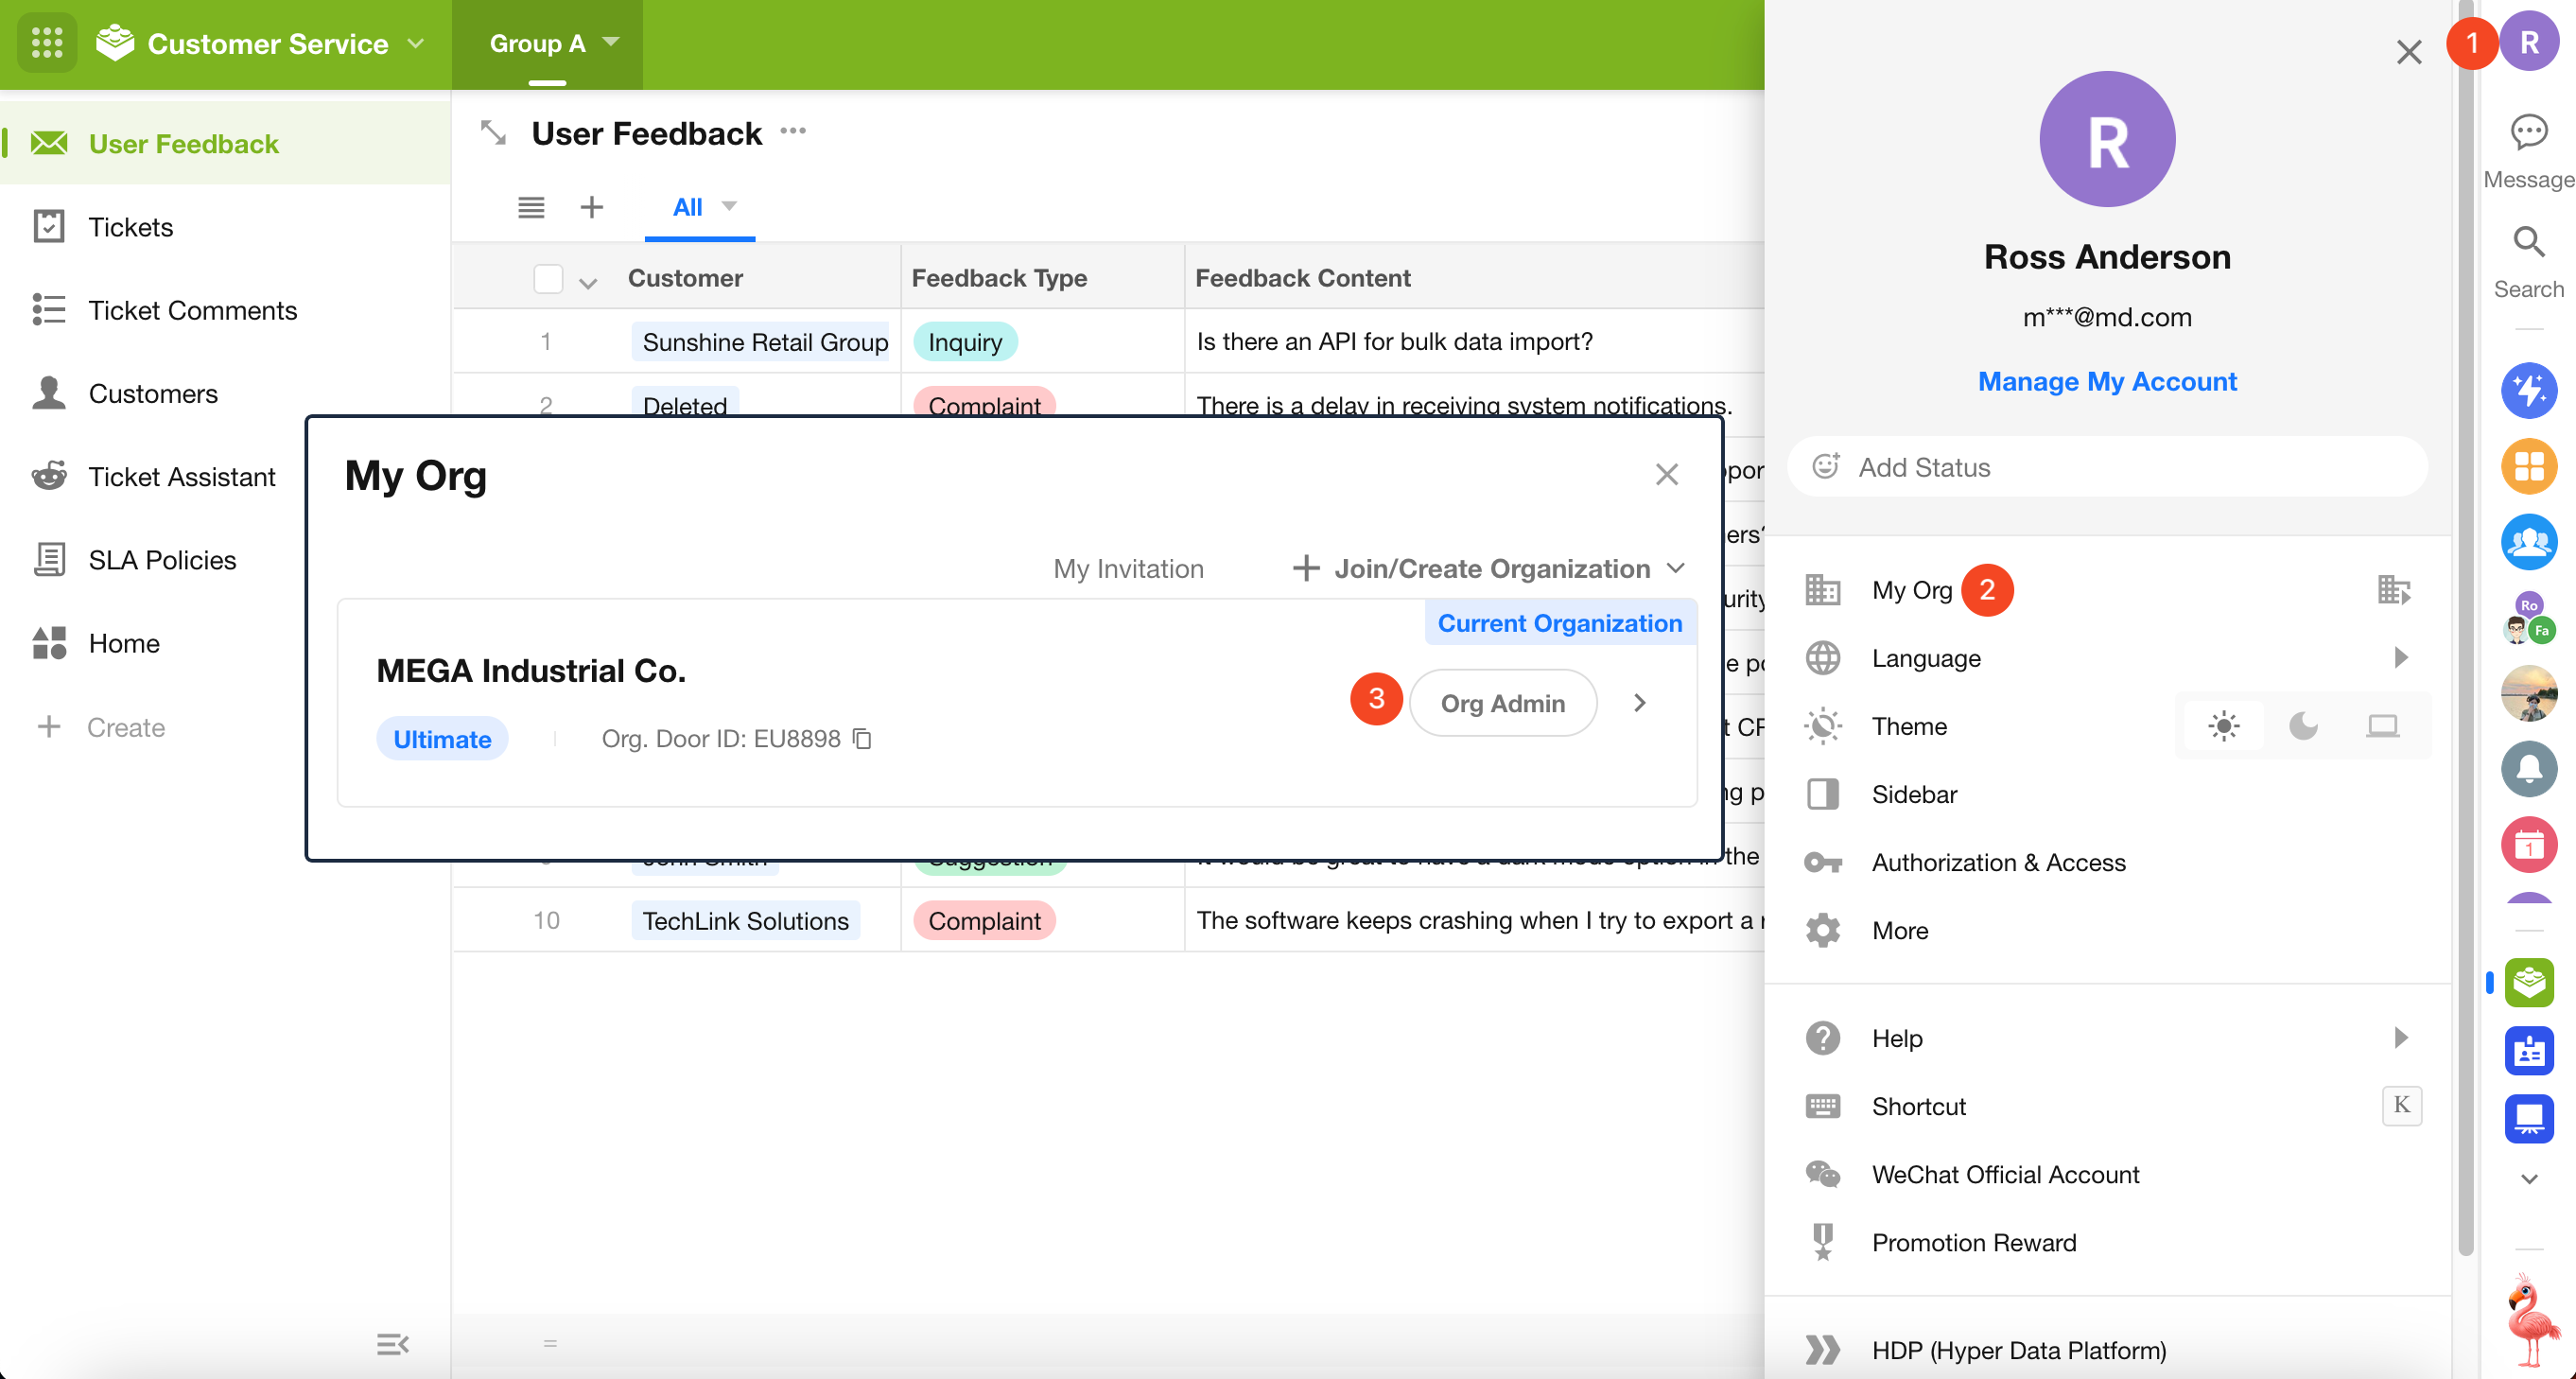Expand the Language submenu arrow

(2400, 658)
